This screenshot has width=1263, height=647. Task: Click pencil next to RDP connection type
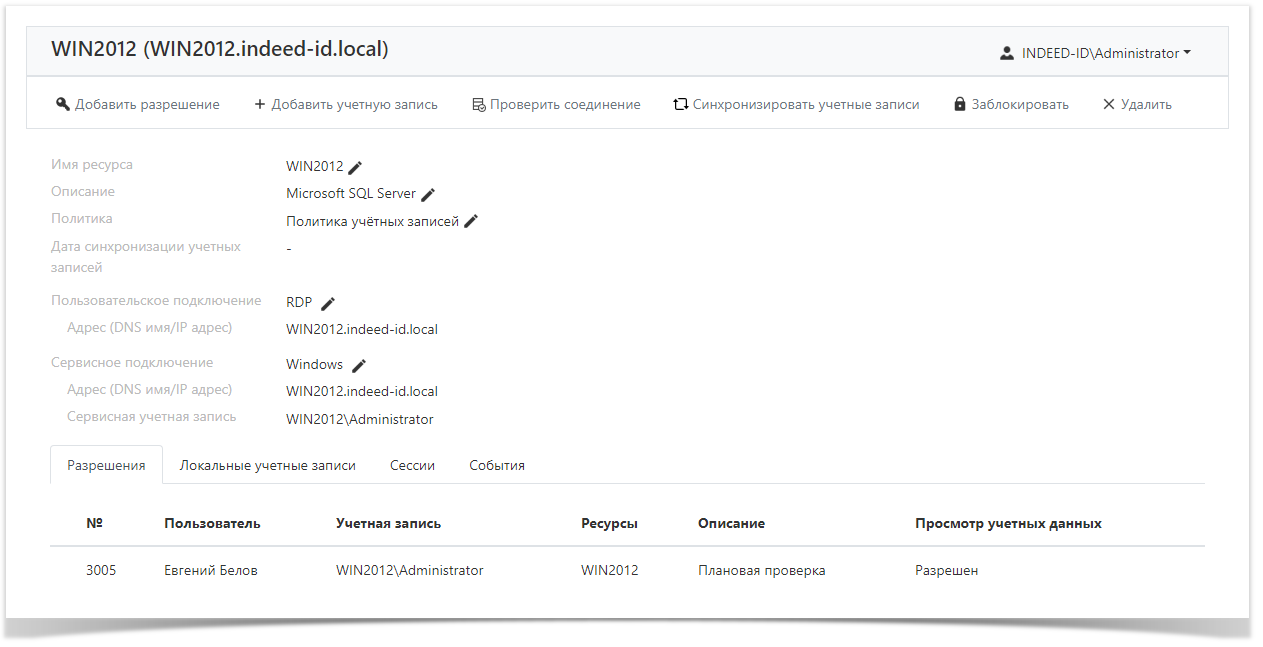click(327, 301)
